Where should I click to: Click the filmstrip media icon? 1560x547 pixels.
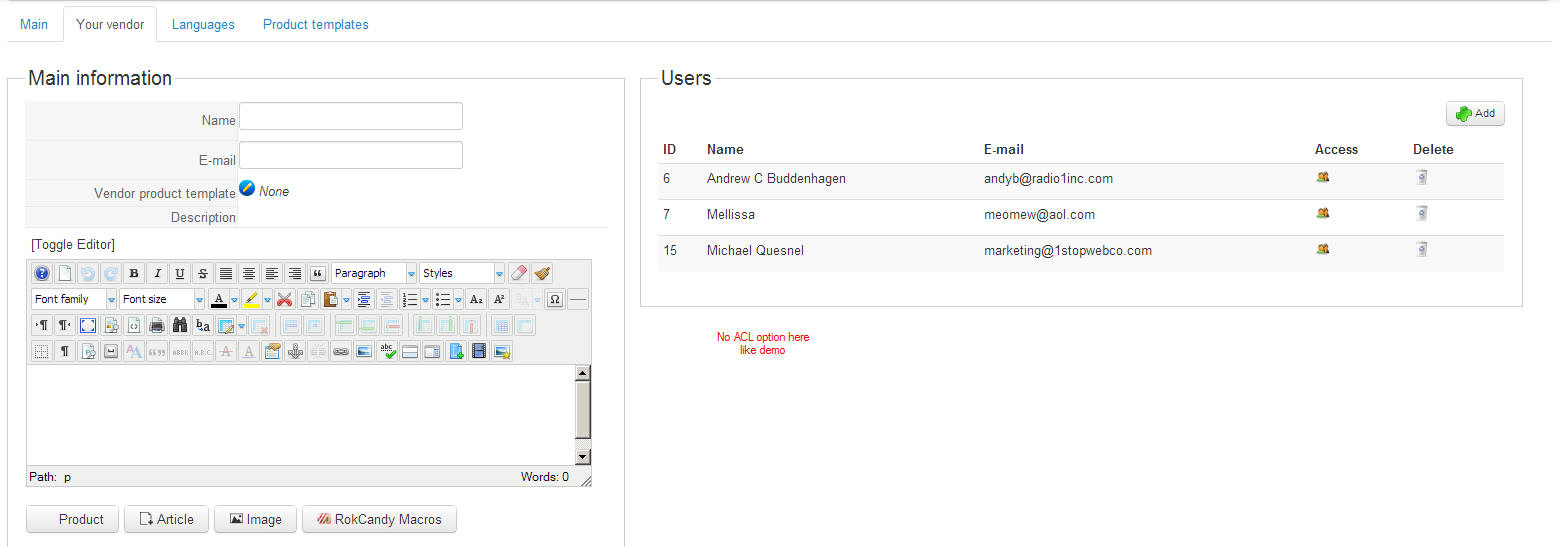(479, 351)
